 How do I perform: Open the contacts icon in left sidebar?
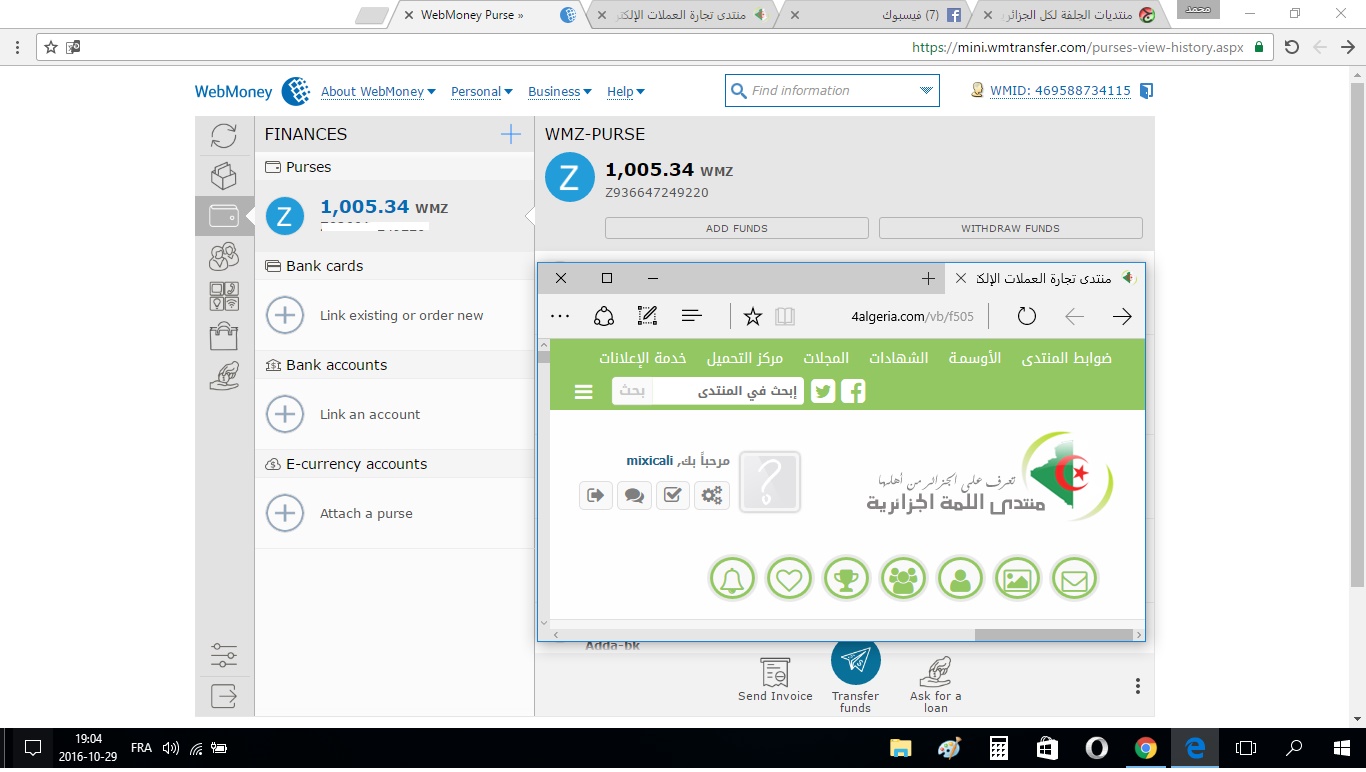pos(224,257)
